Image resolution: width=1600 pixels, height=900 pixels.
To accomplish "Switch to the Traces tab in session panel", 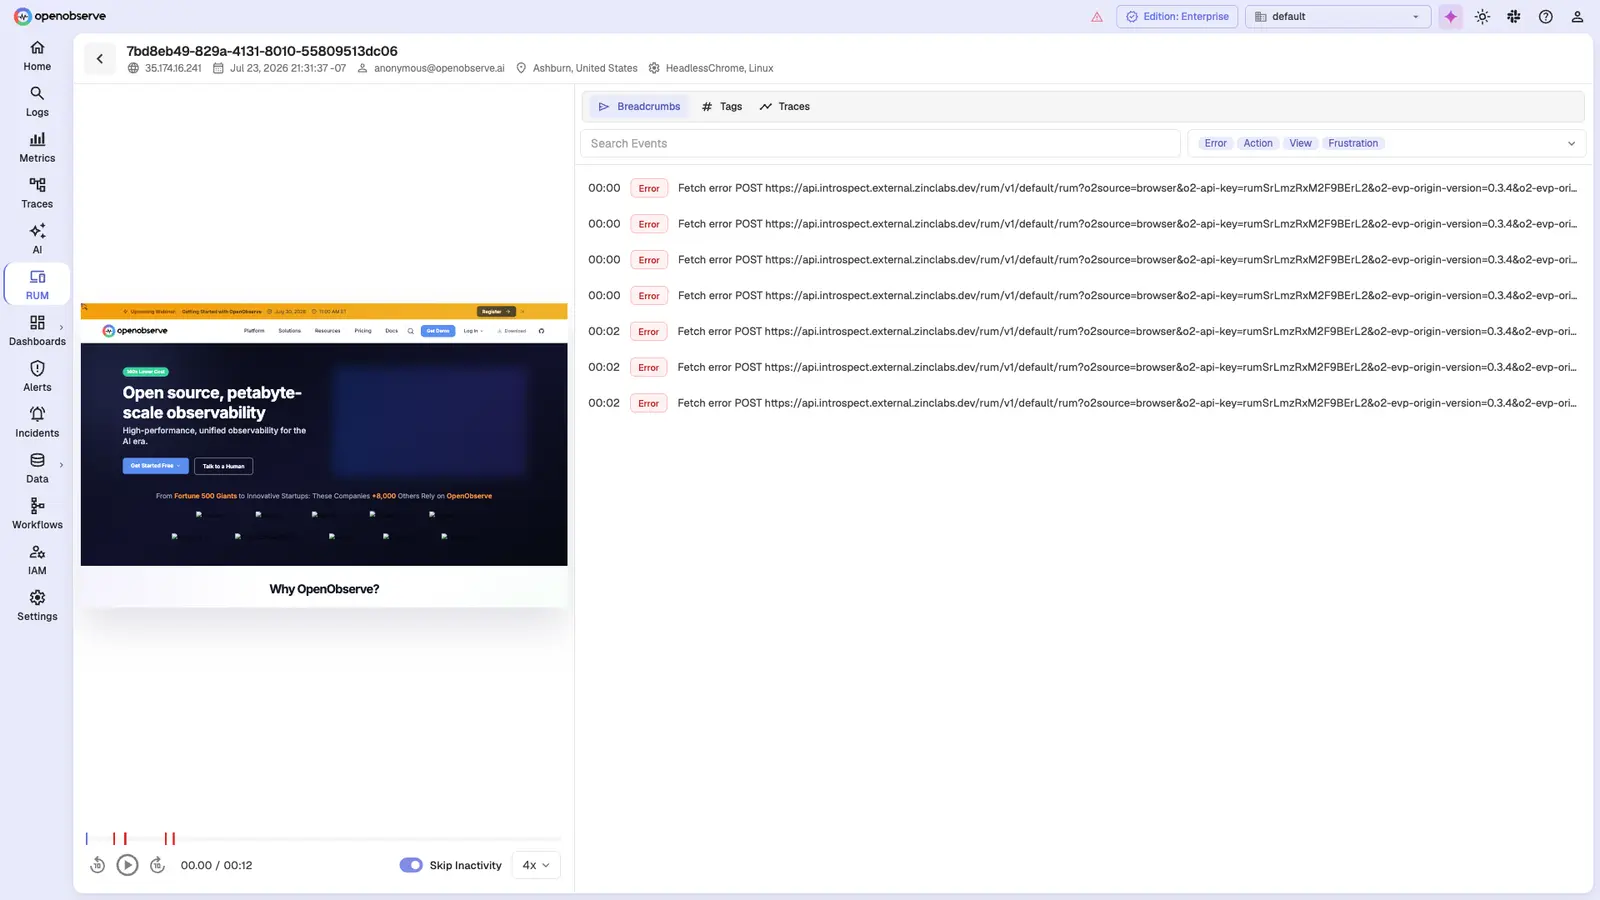I will coord(785,107).
